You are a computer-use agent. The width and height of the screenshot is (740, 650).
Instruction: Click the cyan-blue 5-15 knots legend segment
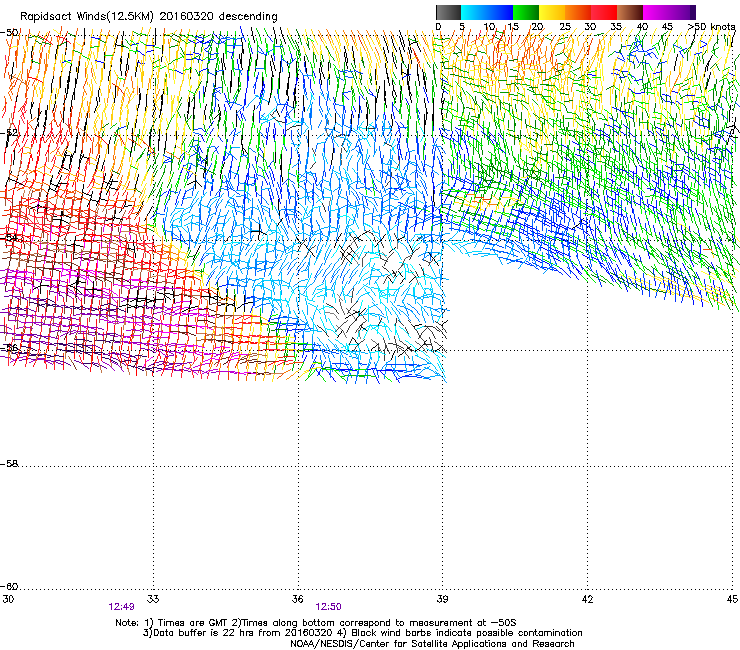tap(487, 12)
